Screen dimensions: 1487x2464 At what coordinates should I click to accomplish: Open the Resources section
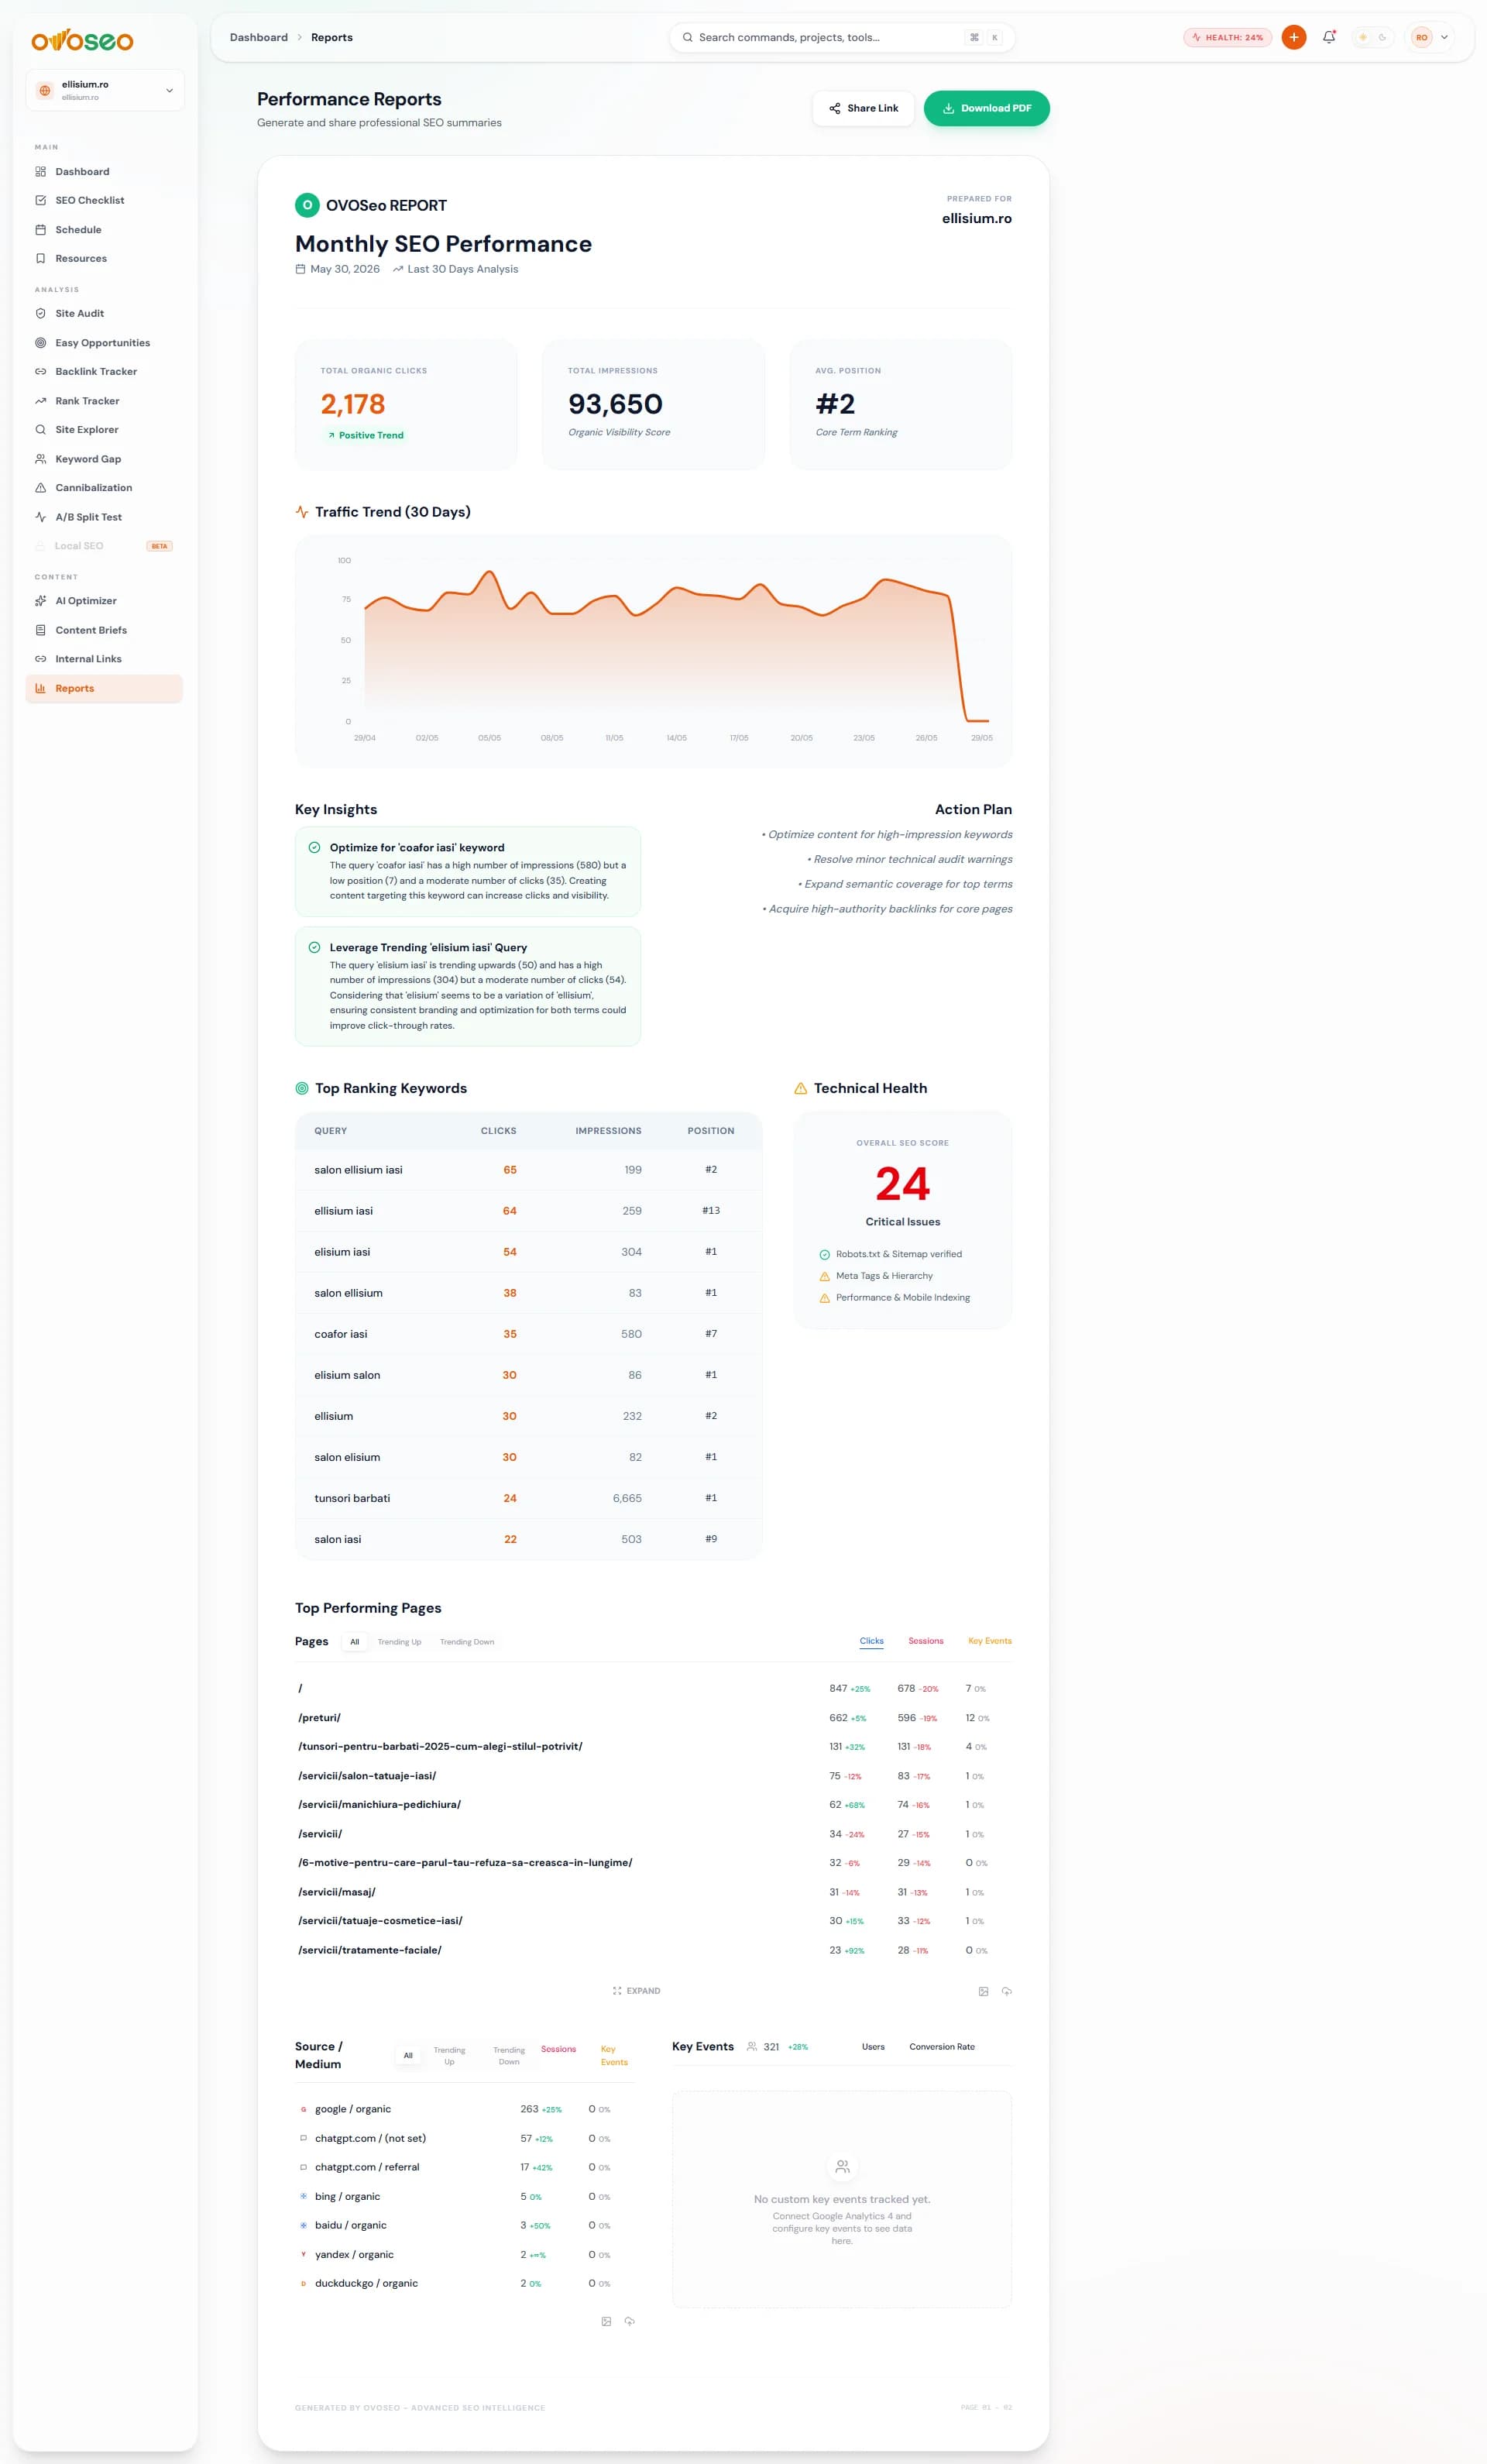click(104, 258)
